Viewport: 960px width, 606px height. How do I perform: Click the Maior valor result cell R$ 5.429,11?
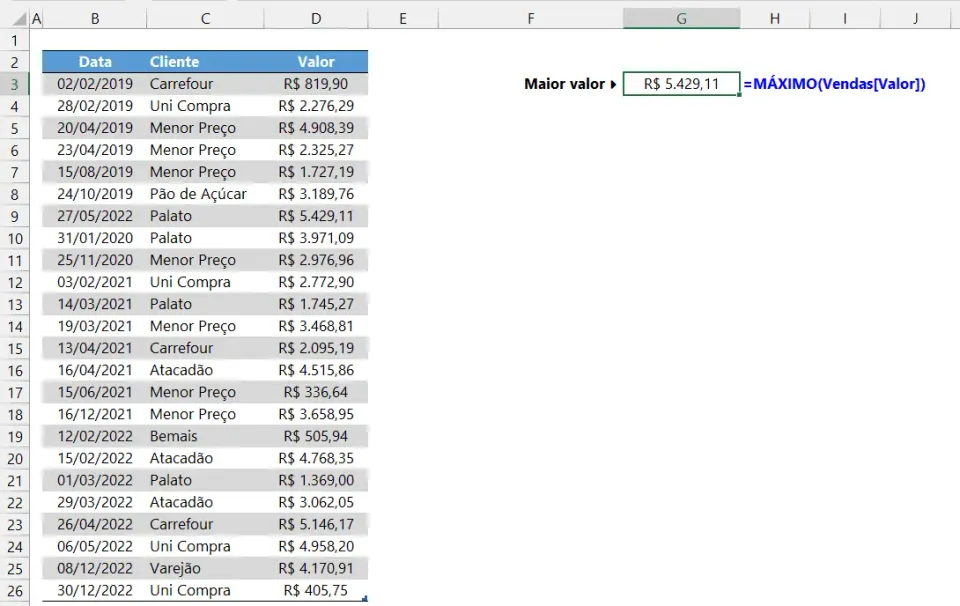click(x=681, y=84)
